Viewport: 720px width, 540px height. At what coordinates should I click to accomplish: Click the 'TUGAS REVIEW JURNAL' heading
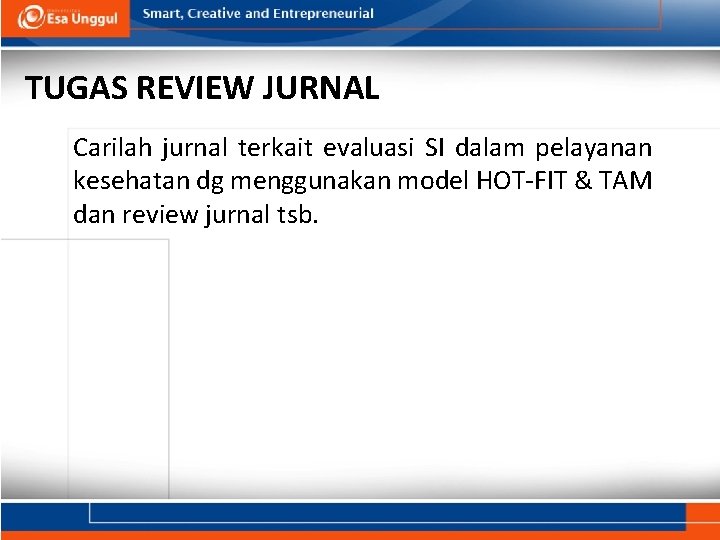(x=202, y=88)
